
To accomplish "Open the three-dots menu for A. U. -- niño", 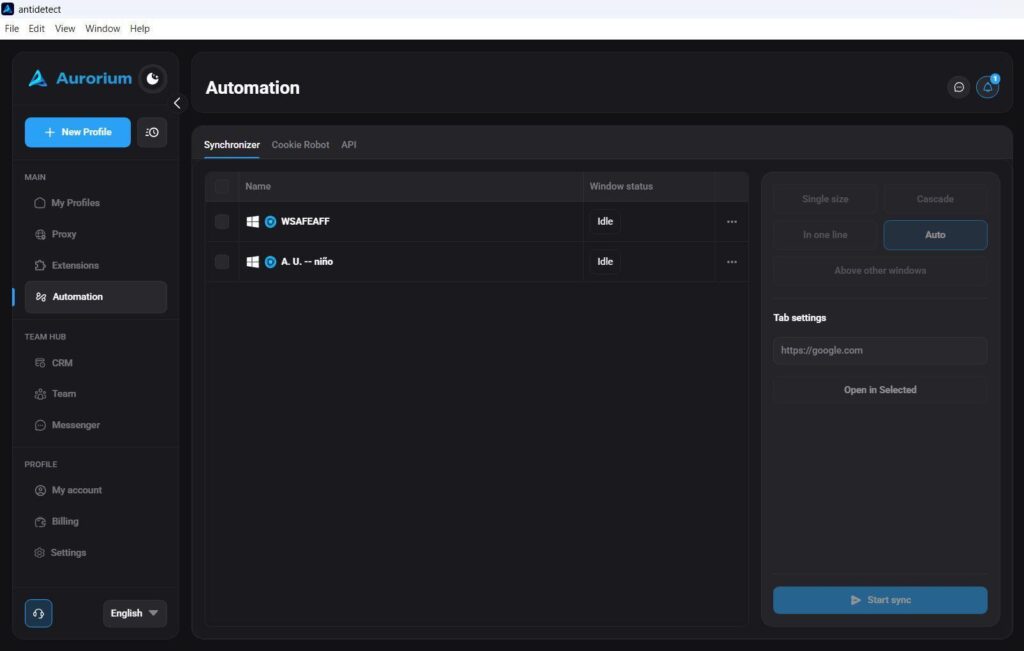I will [x=731, y=262].
